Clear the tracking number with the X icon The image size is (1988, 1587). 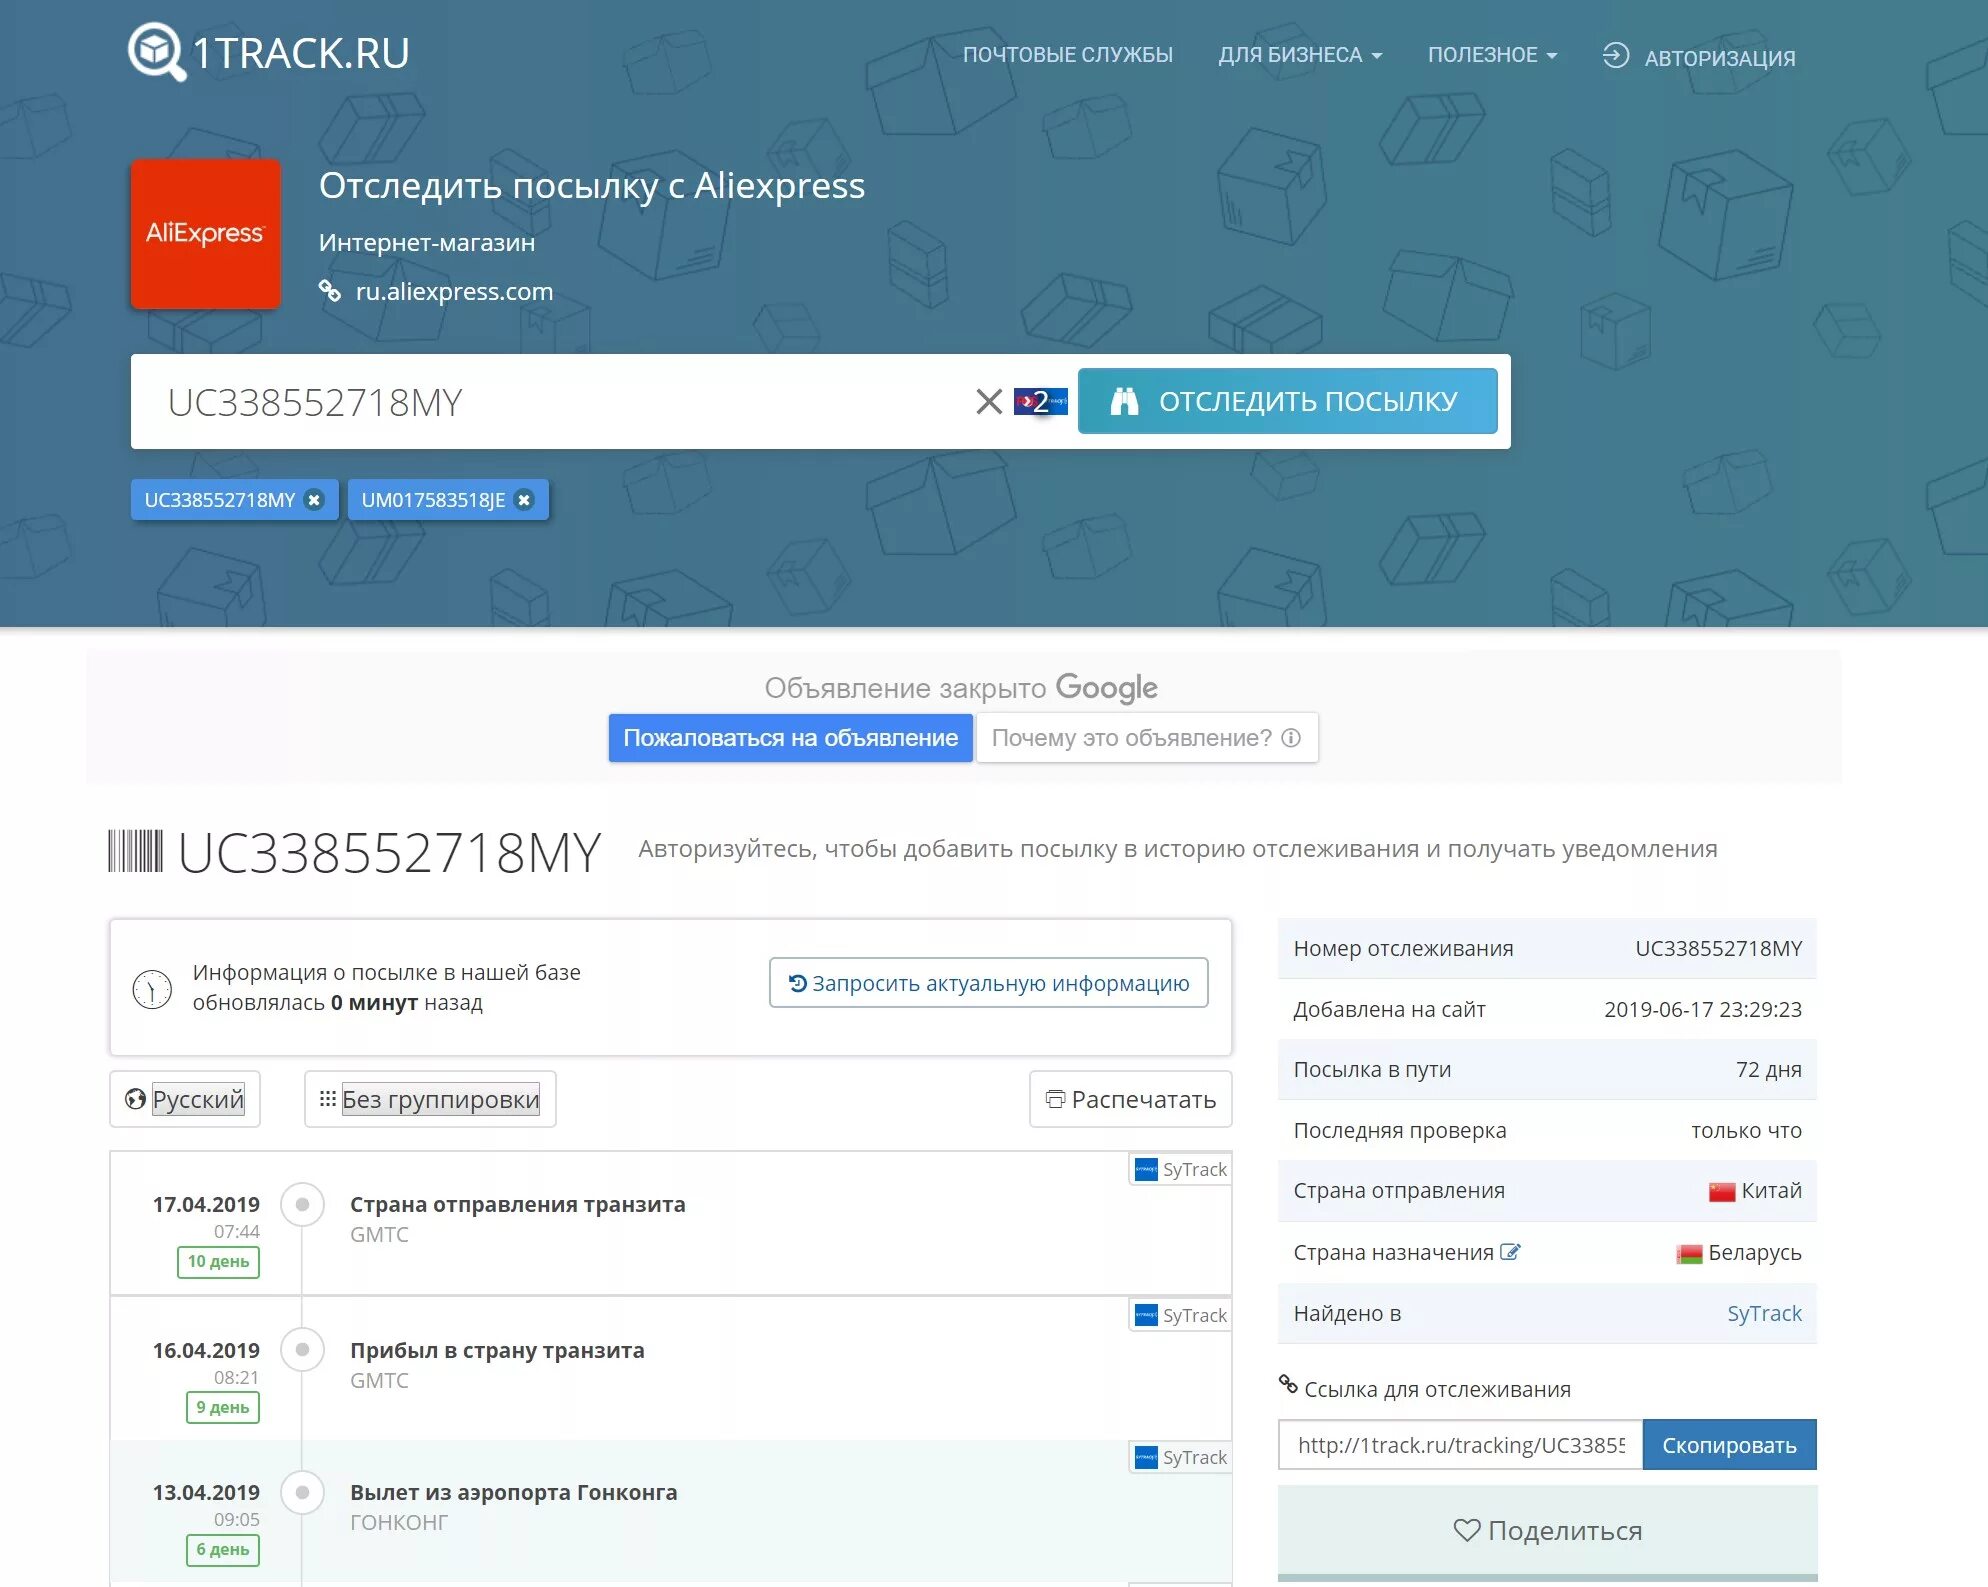989,402
